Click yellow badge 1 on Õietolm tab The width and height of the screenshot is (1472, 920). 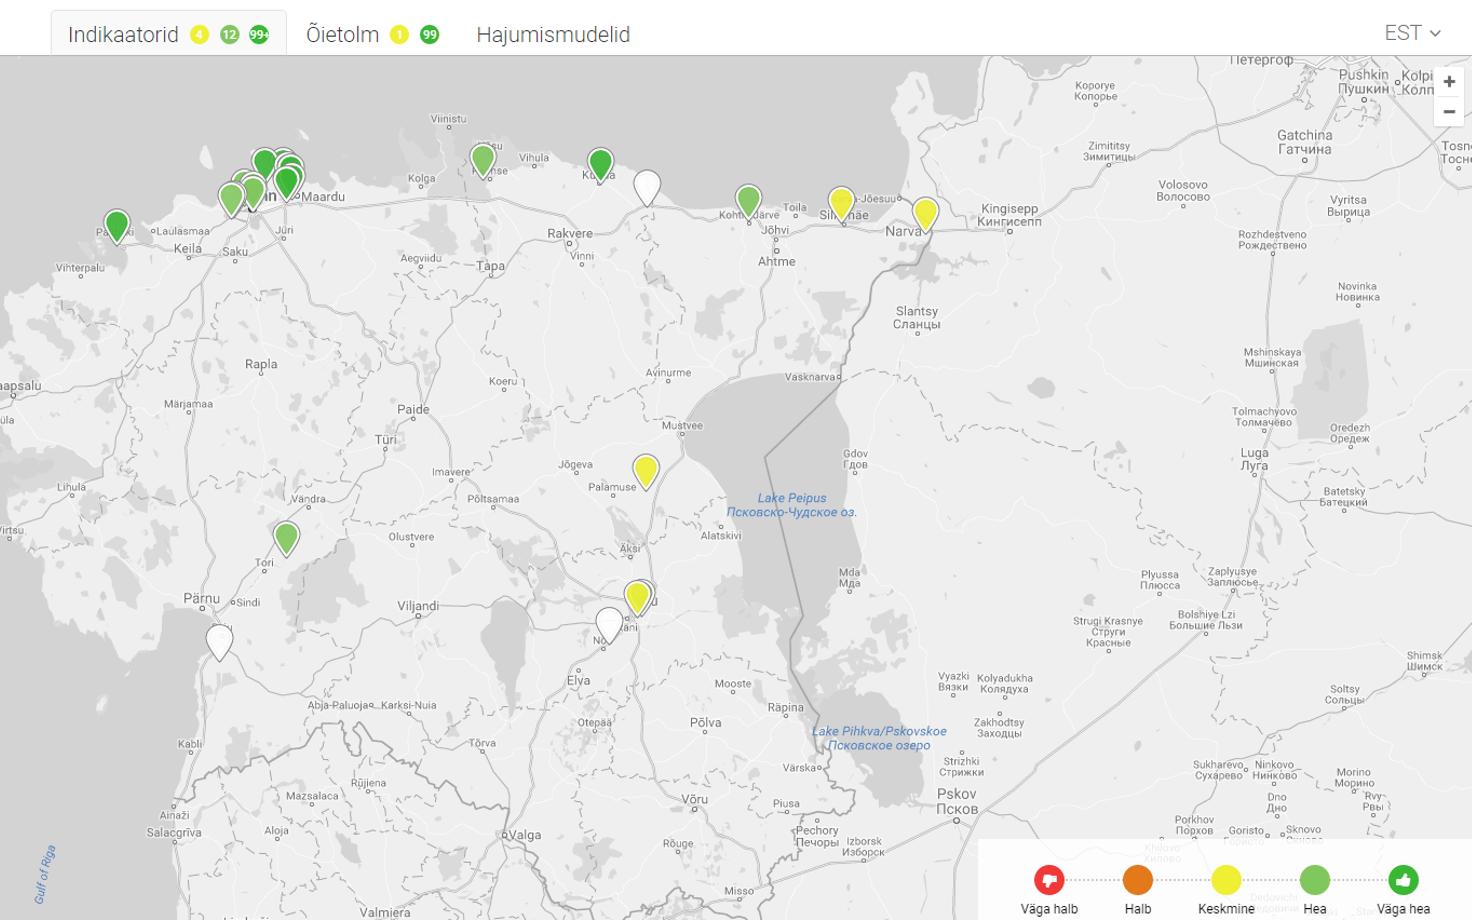pyautogui.click(x=399, y=35)
